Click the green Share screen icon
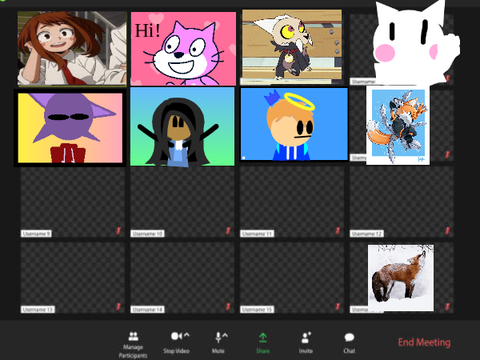The height and width of the screenshot is (360, 480). pos(263,338)
